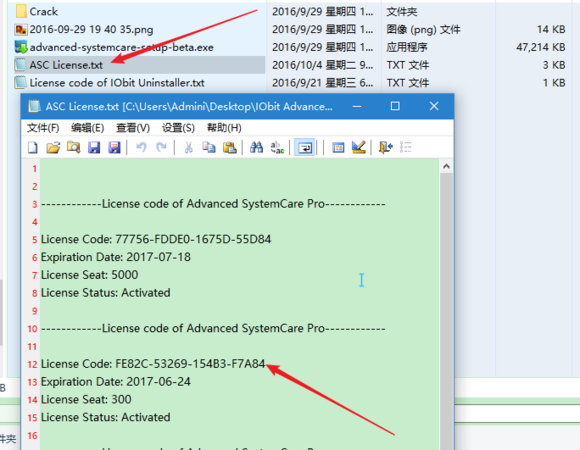Click line number 1 in the margin

point(34,169)
